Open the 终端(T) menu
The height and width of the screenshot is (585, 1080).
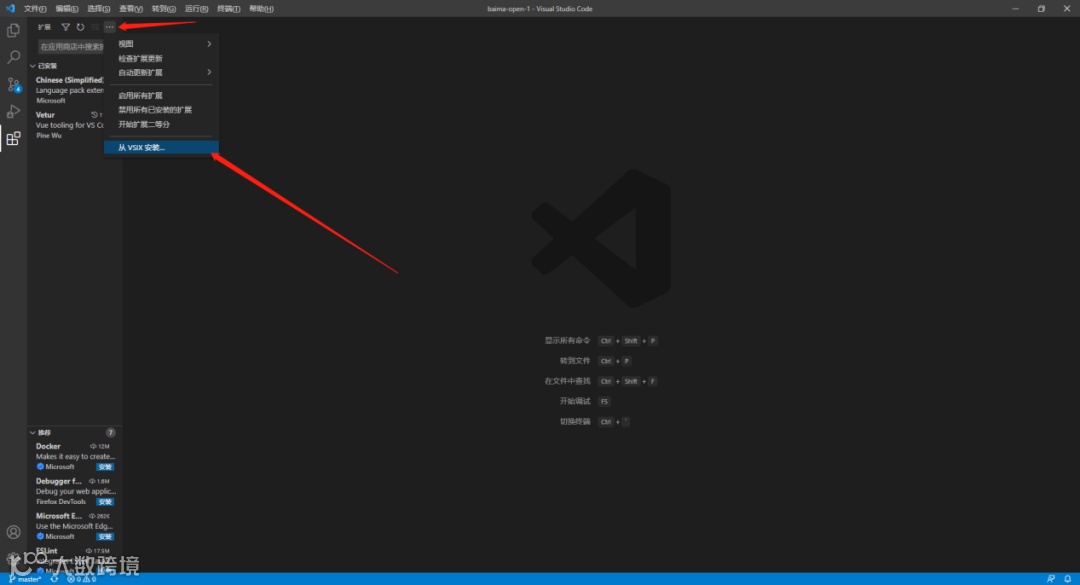point(229,8)
